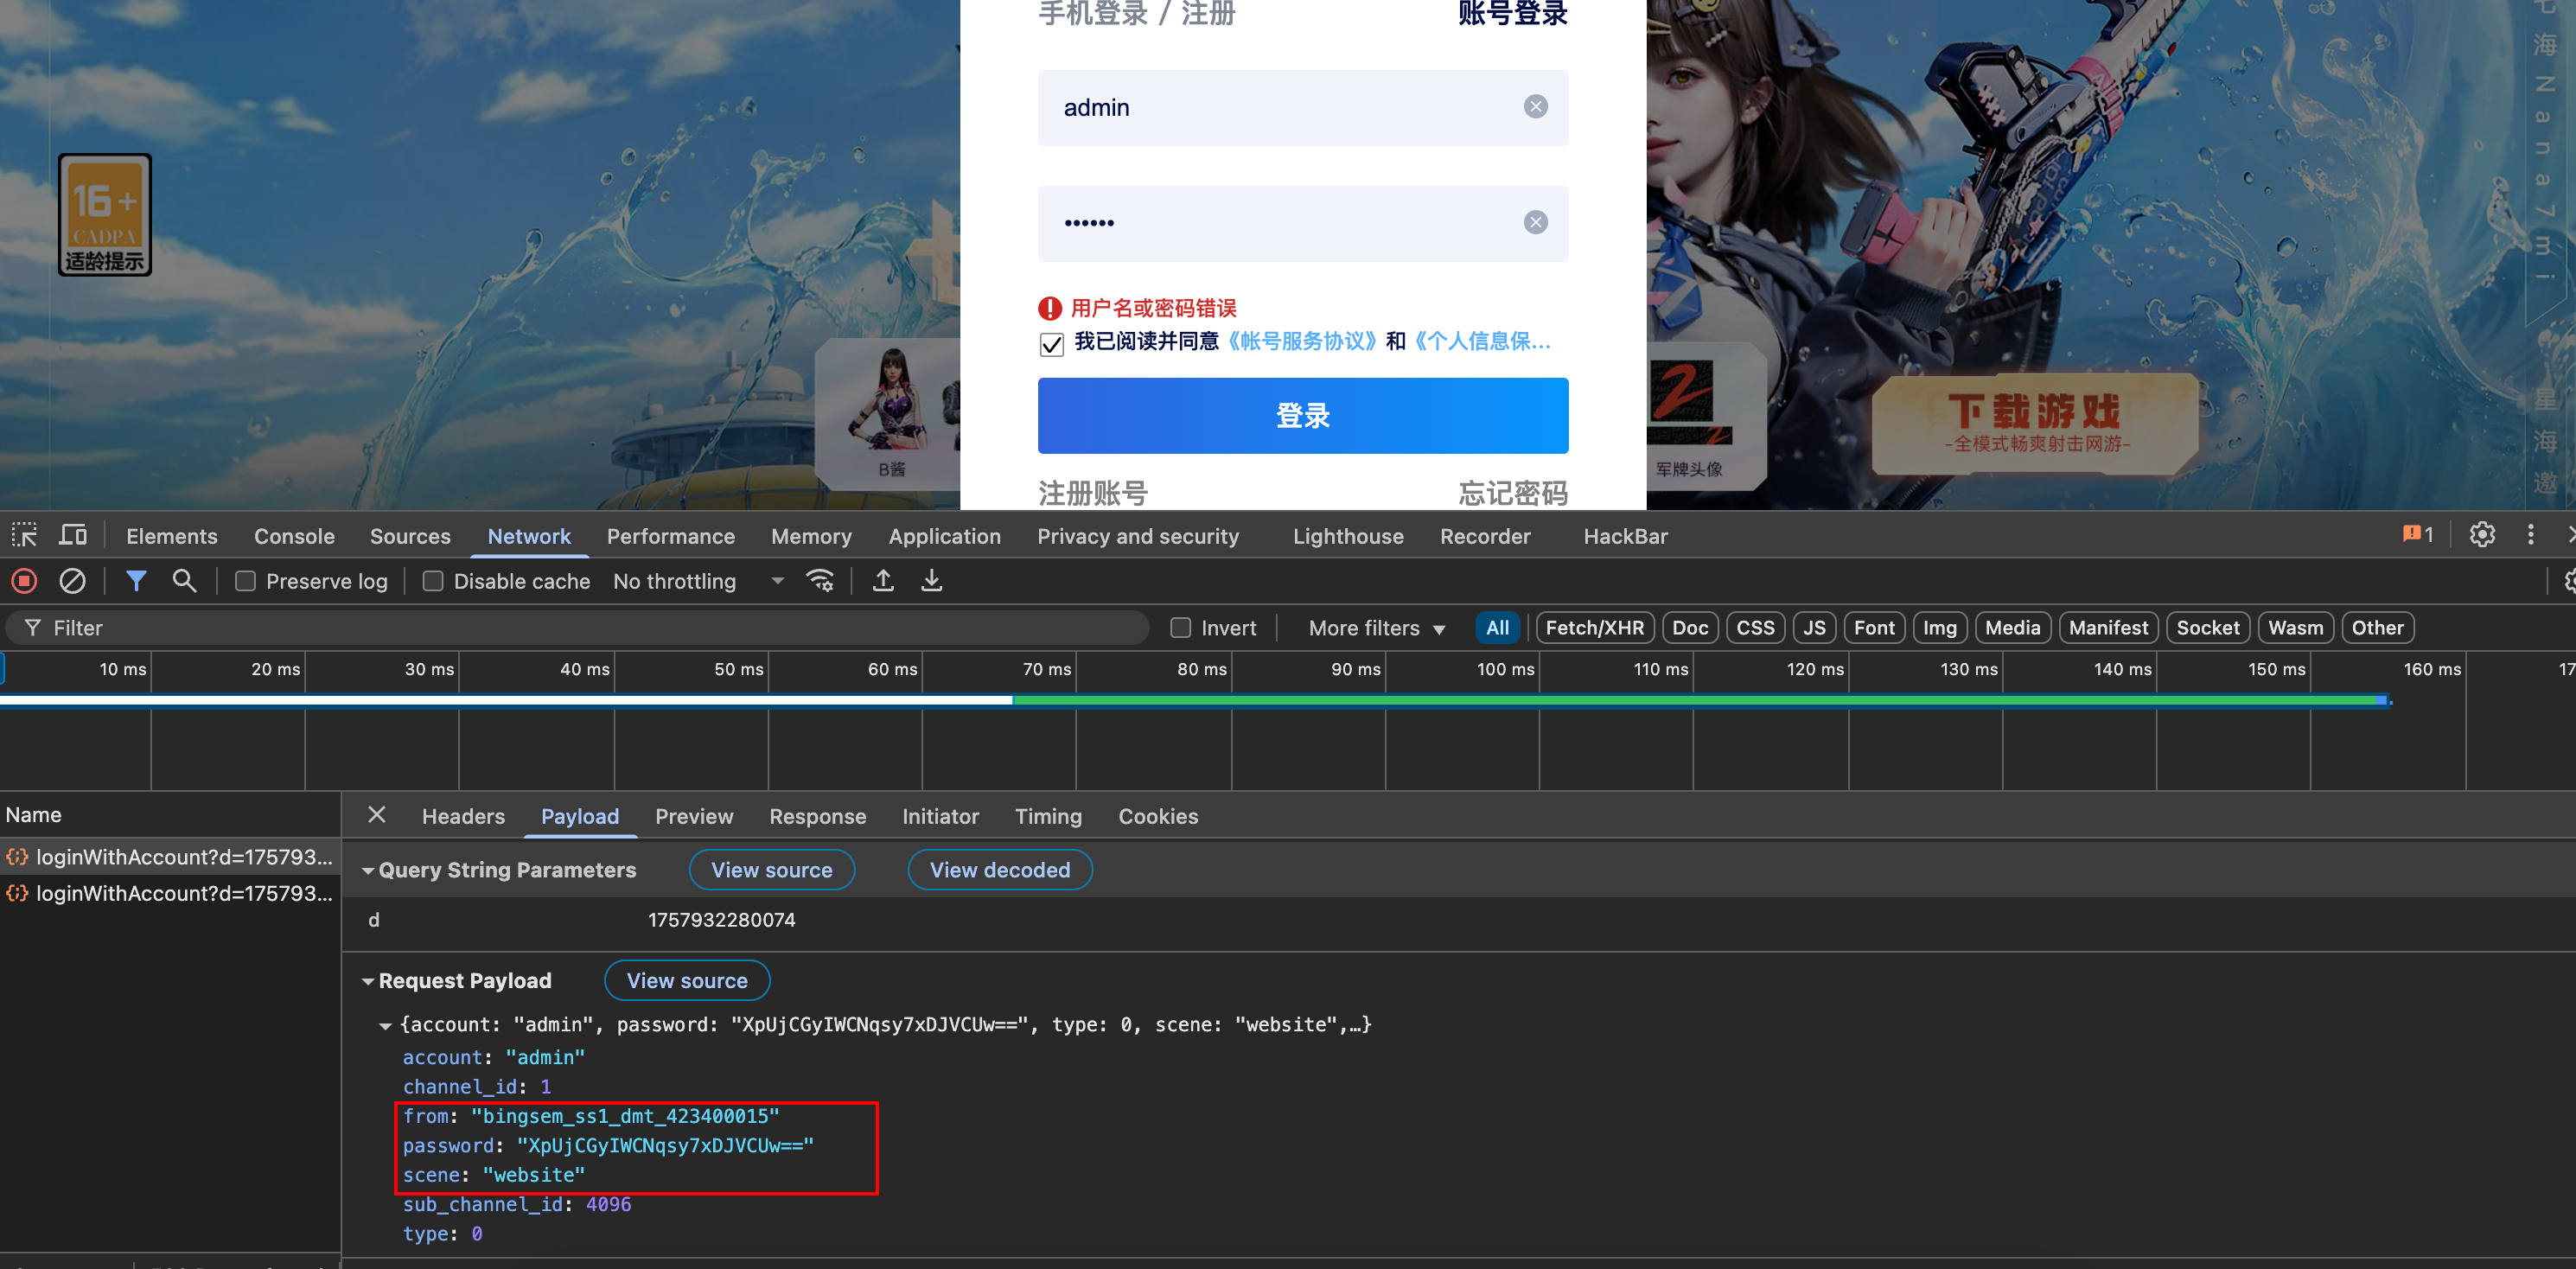Clear the network log

pos(72,581)
